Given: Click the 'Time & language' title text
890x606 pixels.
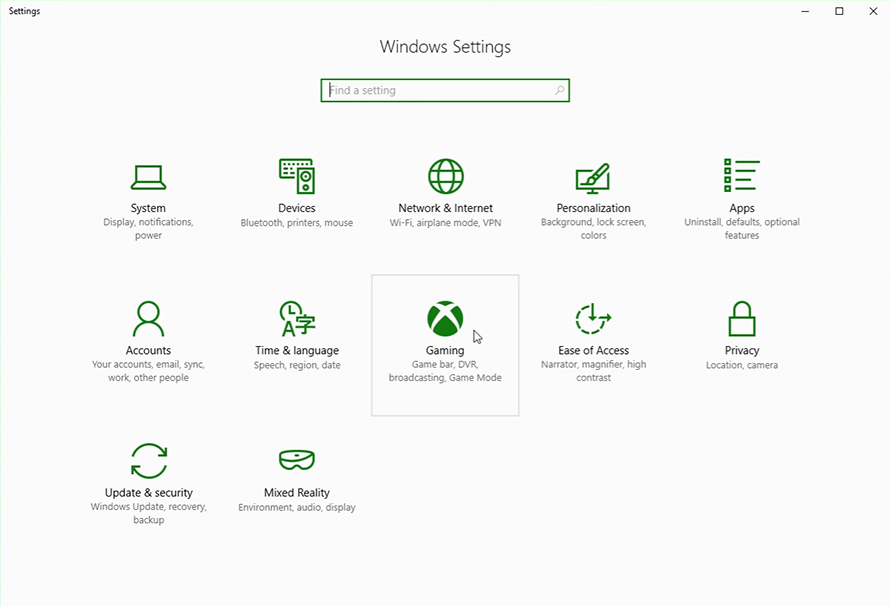Looking at the screenshot, I should (x=297, y=351).
